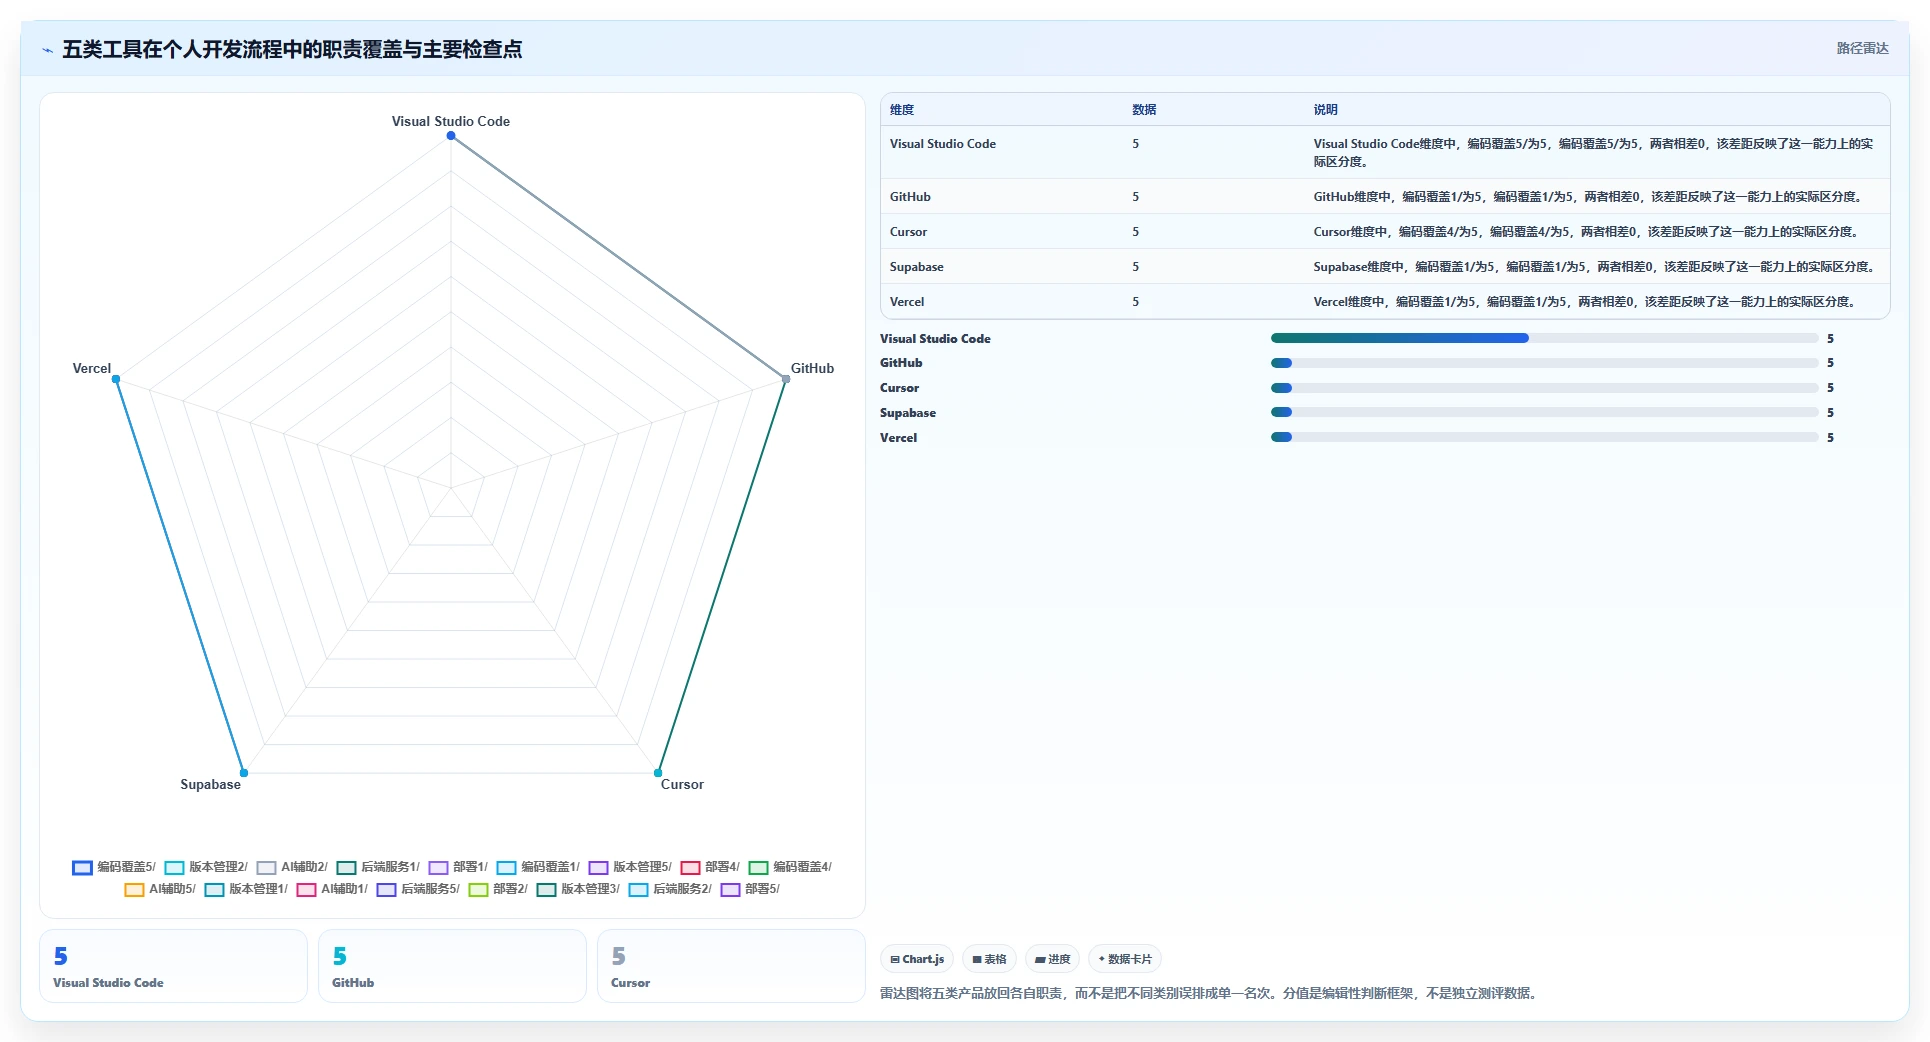
Task: Hide the 版本管理1/ dataset via legend
Action: pyautogui.click(x=246, y=889)
